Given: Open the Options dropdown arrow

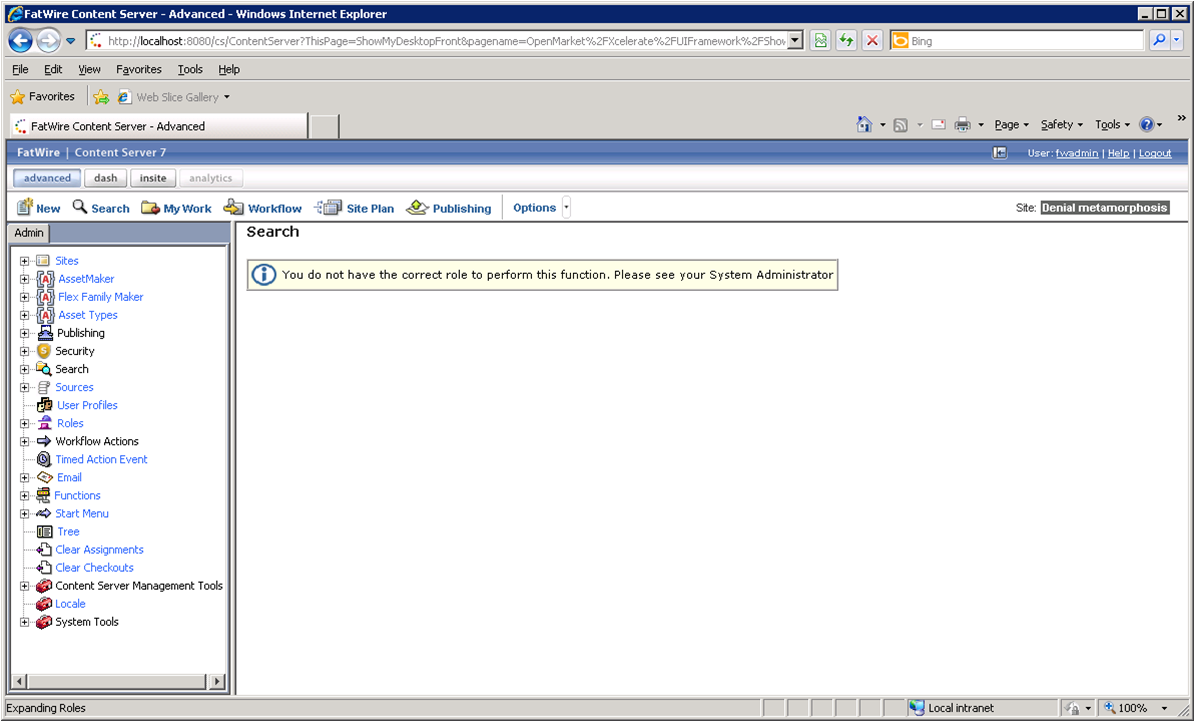Looking at the screenshot, I should 566,207.
